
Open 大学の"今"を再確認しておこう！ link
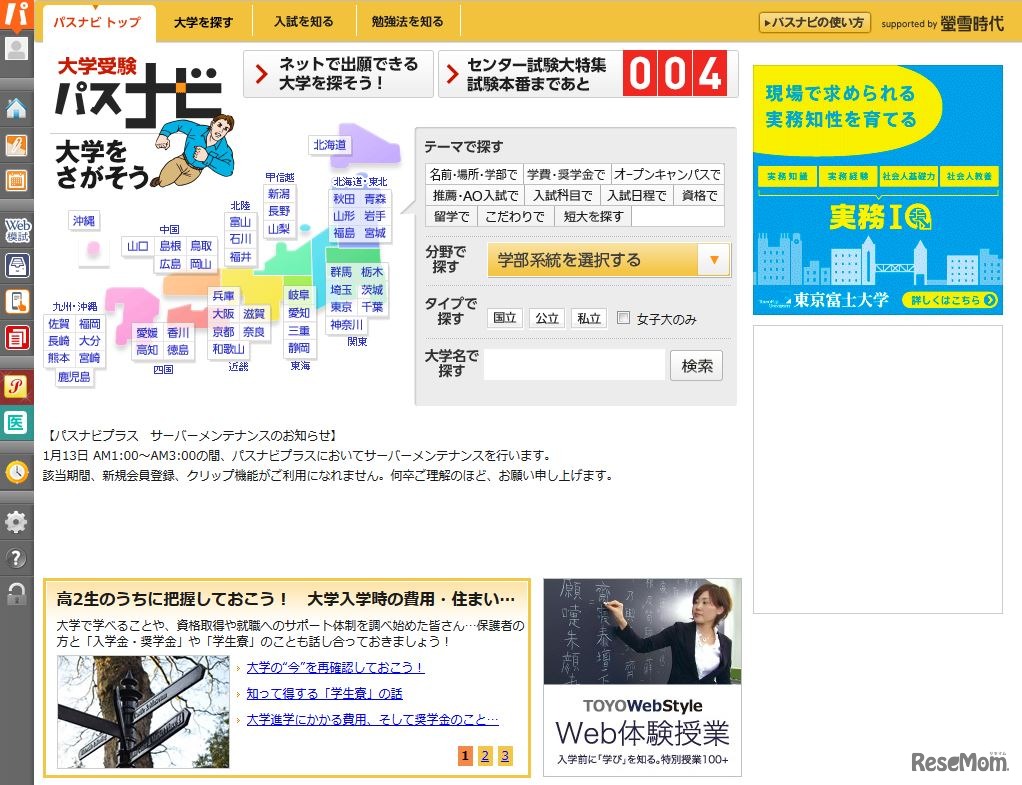coord(335,667)
